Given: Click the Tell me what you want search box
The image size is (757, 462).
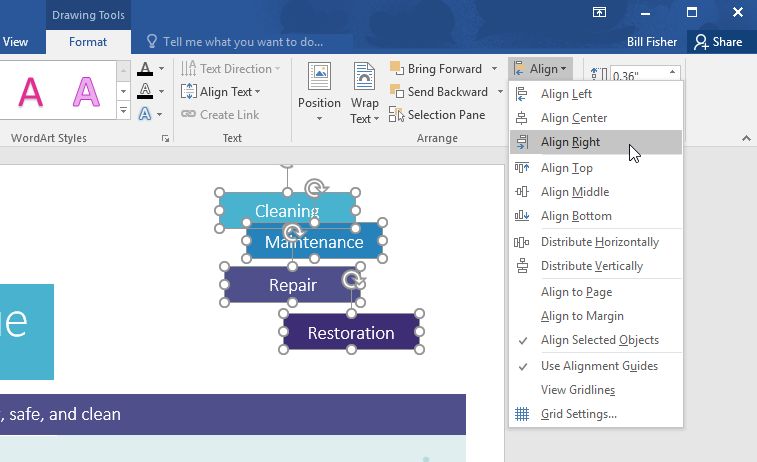Looking at the screenshot, I should 242,42.
